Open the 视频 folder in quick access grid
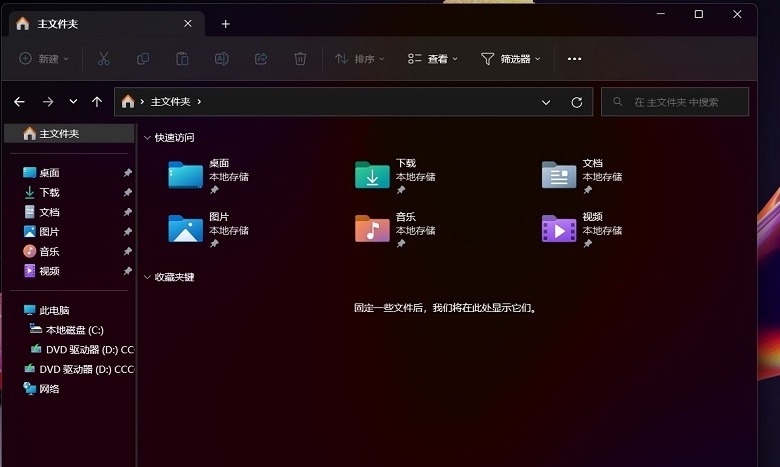The height and width of the screenshot is (467, 780). pos(582,230)
